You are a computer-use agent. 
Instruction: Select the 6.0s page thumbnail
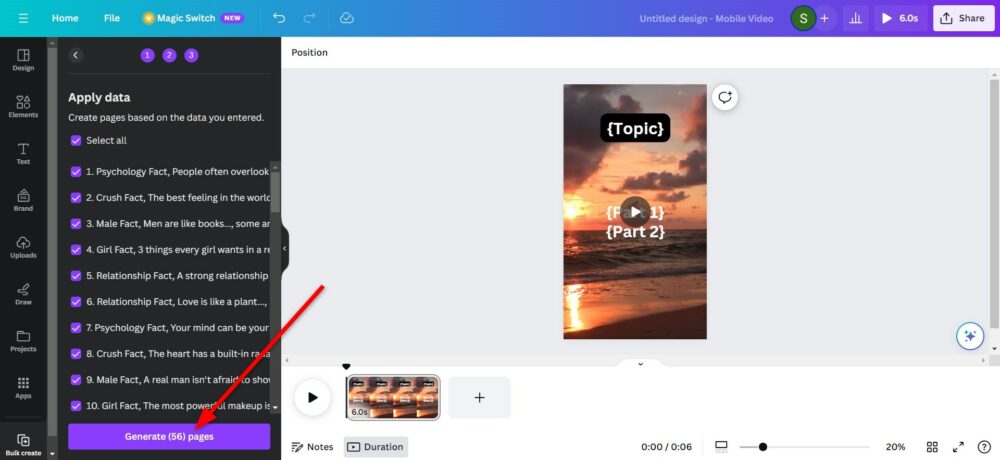tap(393, 397)
